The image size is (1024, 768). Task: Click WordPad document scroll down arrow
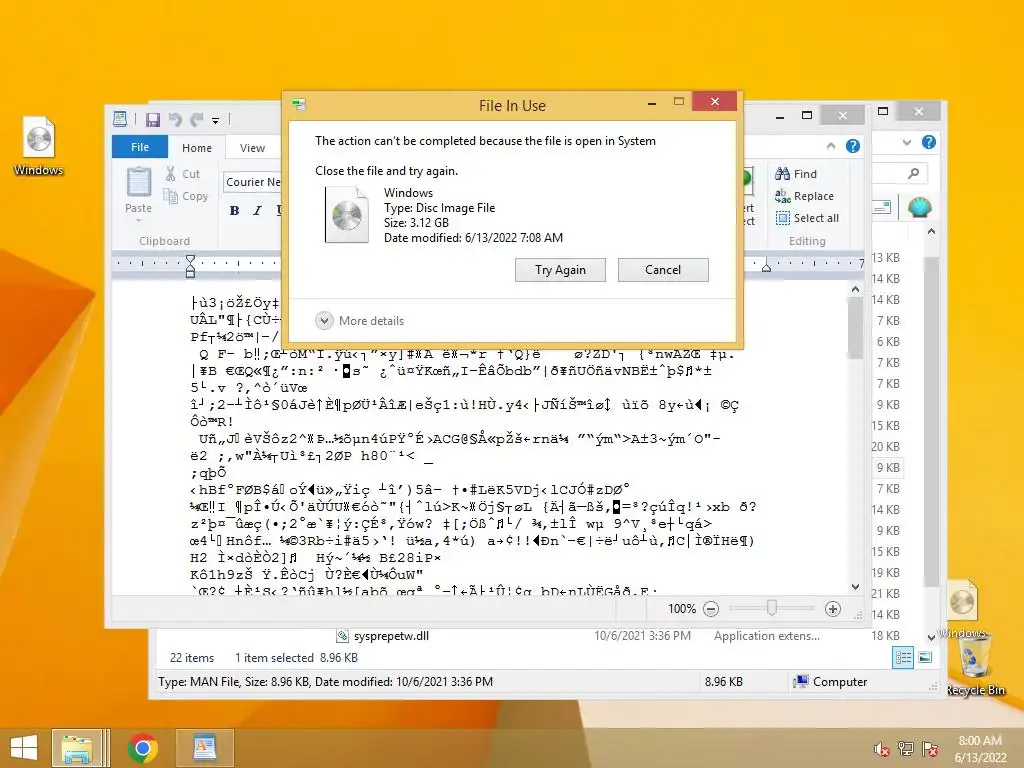[x=856, y=587]
